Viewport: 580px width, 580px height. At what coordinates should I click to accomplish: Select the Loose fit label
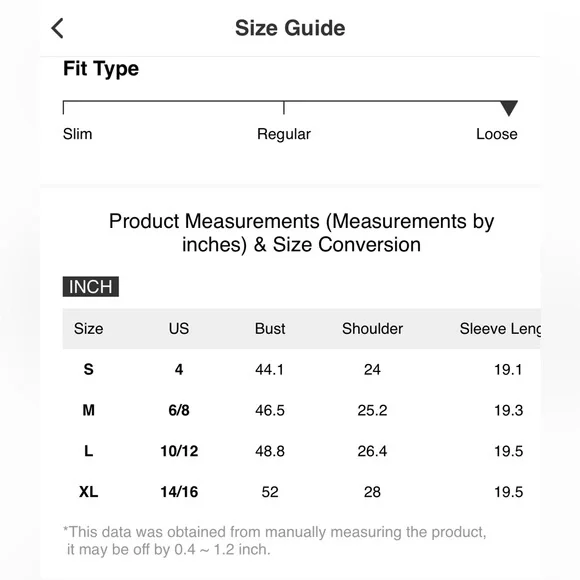point(497,134)
